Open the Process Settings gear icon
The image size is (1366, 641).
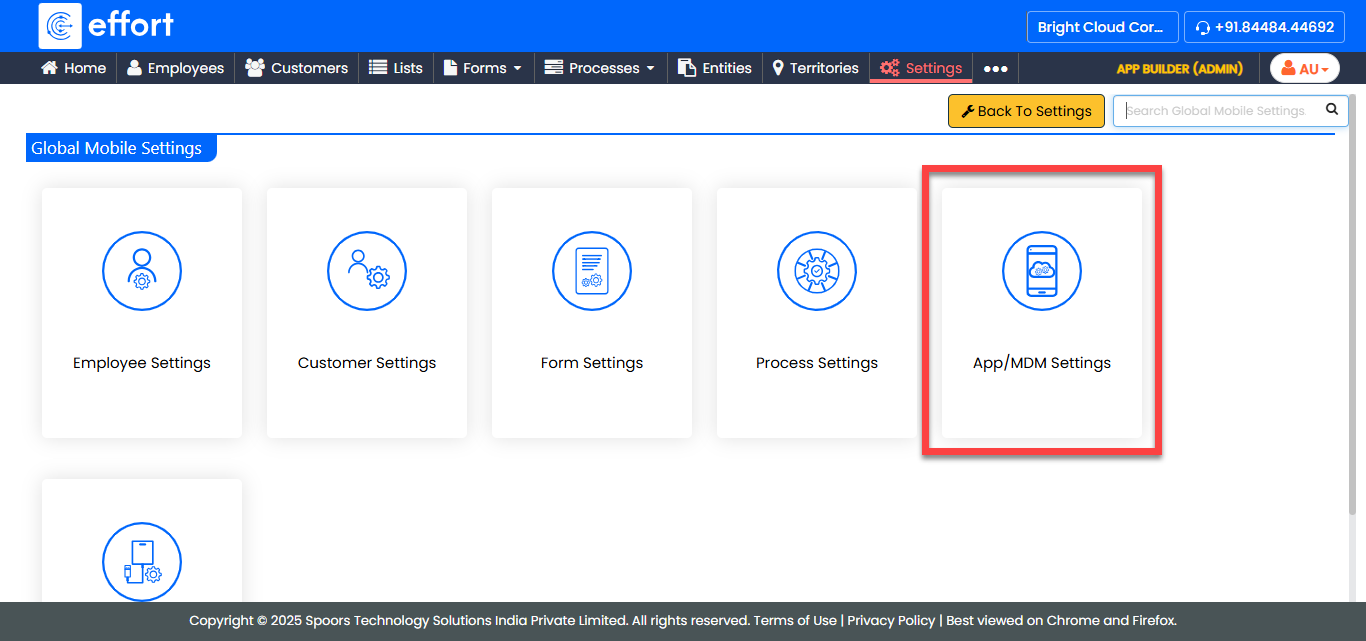coord(817,271)
